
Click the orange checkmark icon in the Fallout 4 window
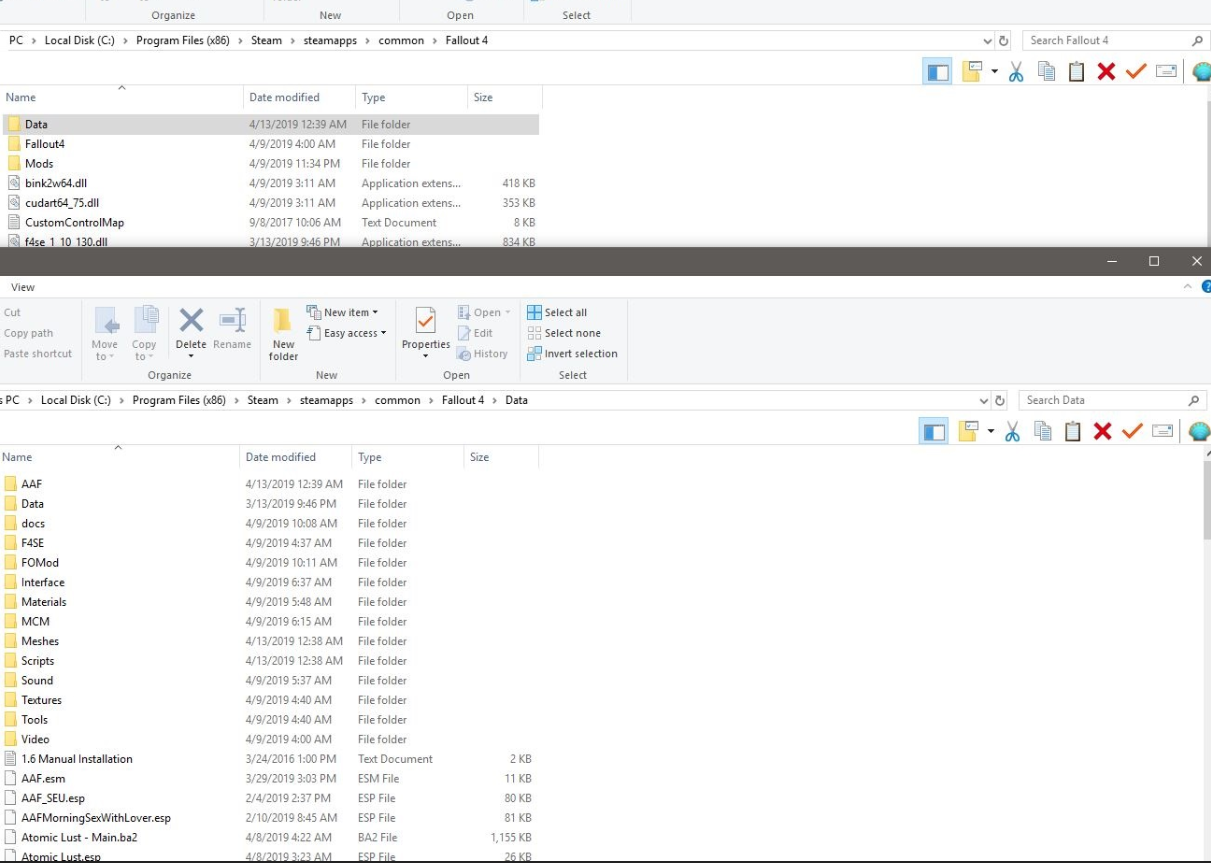[1136, 72]
